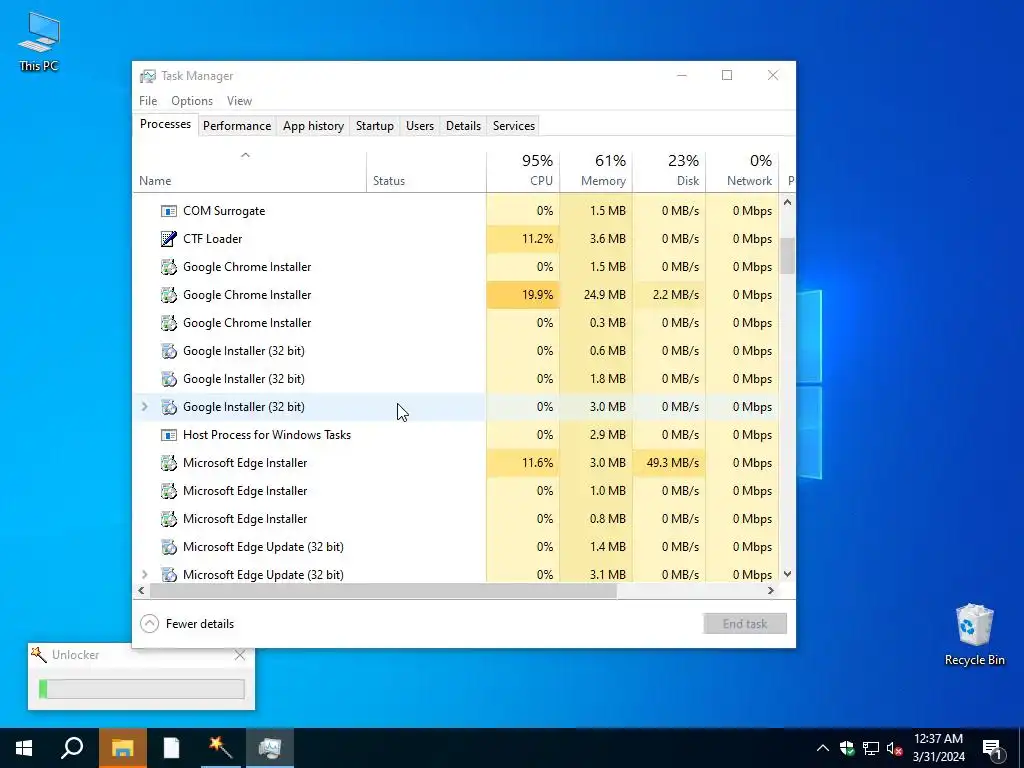
Task: Click icon of Microsoft Edge Installer using 49.3 MB/s disk
Action: (168, 463)
